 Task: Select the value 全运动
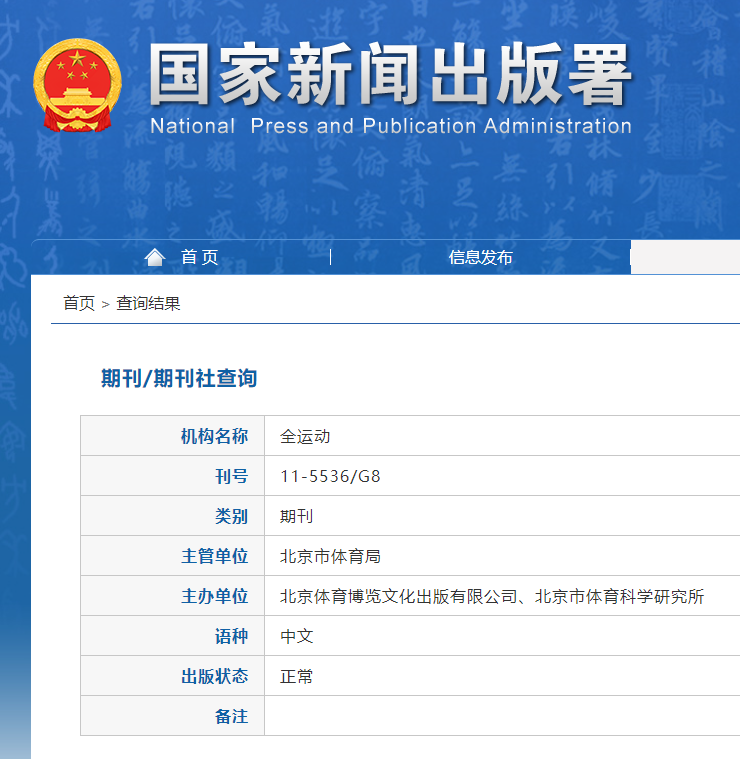pyautogui.click(x=305, y=436)
